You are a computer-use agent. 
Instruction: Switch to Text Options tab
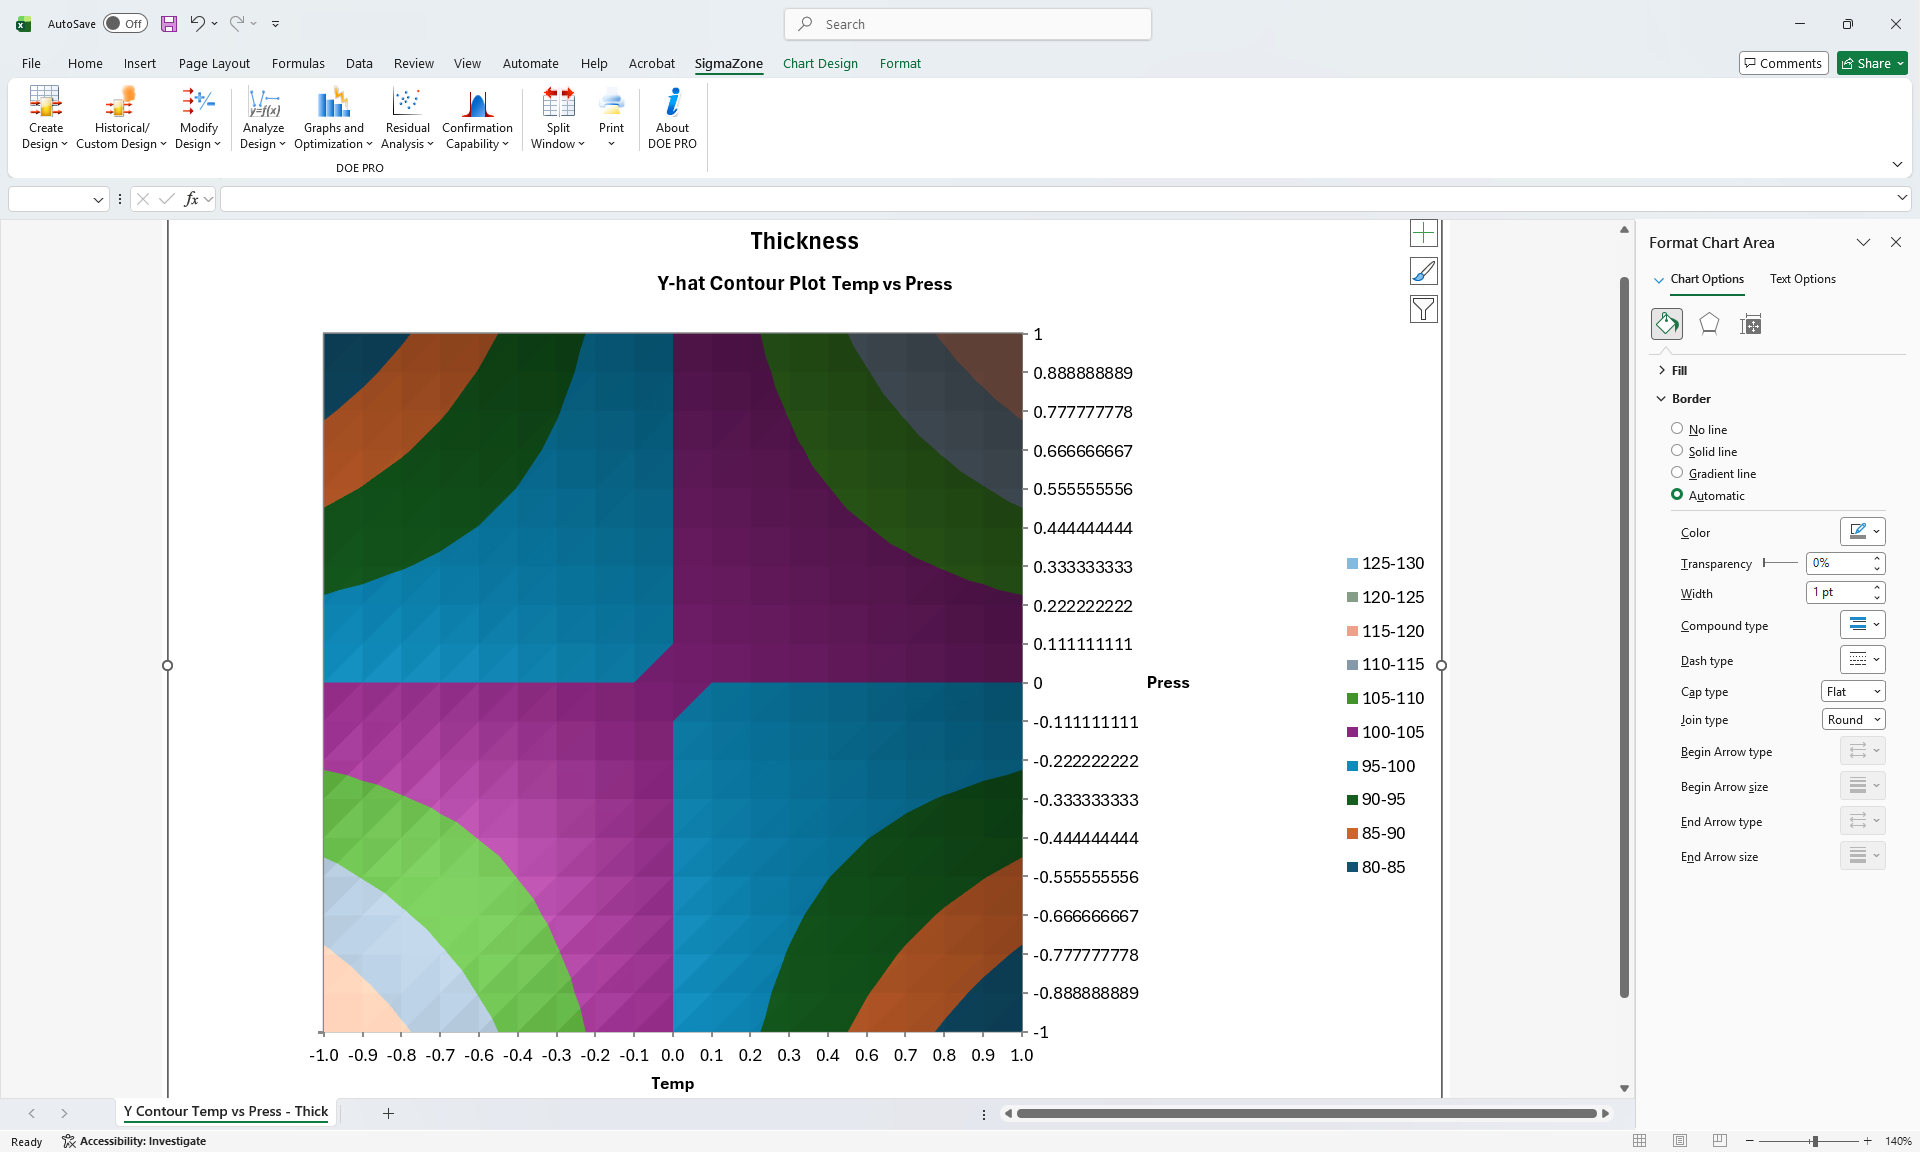tap(1802, 279)
